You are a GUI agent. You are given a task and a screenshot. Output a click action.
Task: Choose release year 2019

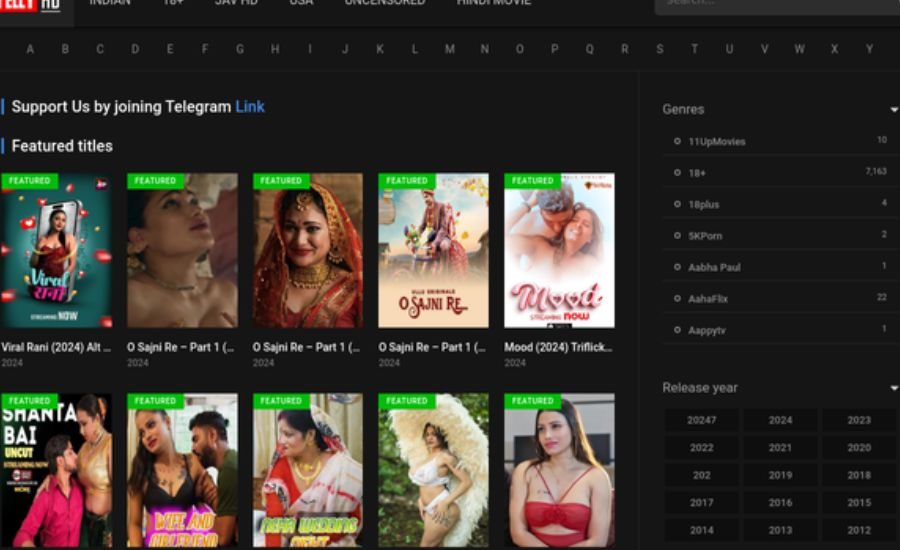[781, 475]
